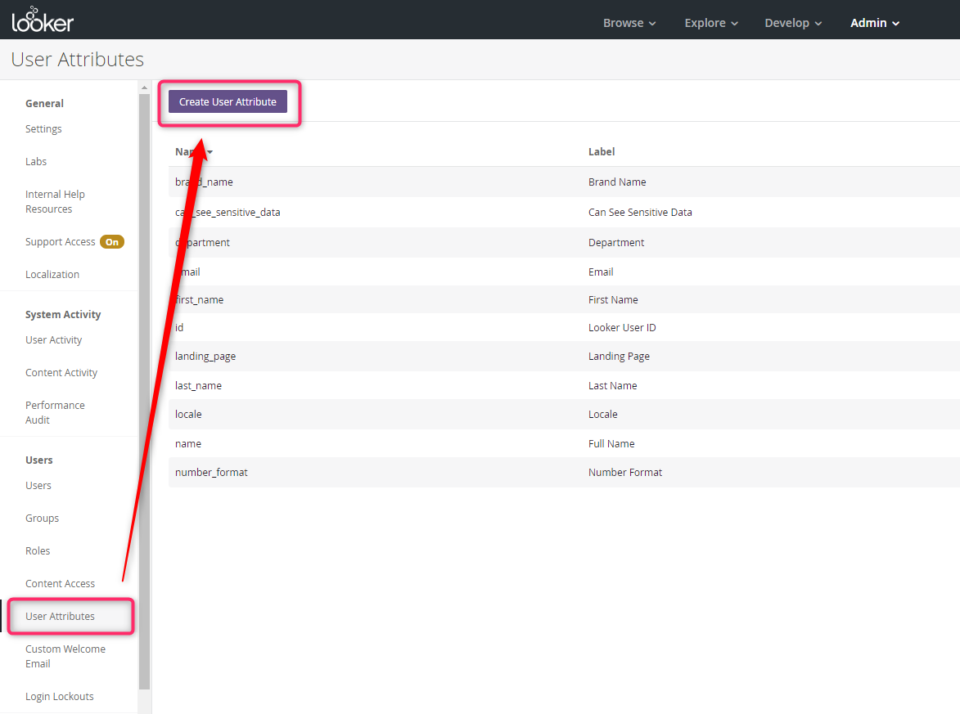Open Settings in the General section
The width and height of the screenshot is (960, 714).
43,128
